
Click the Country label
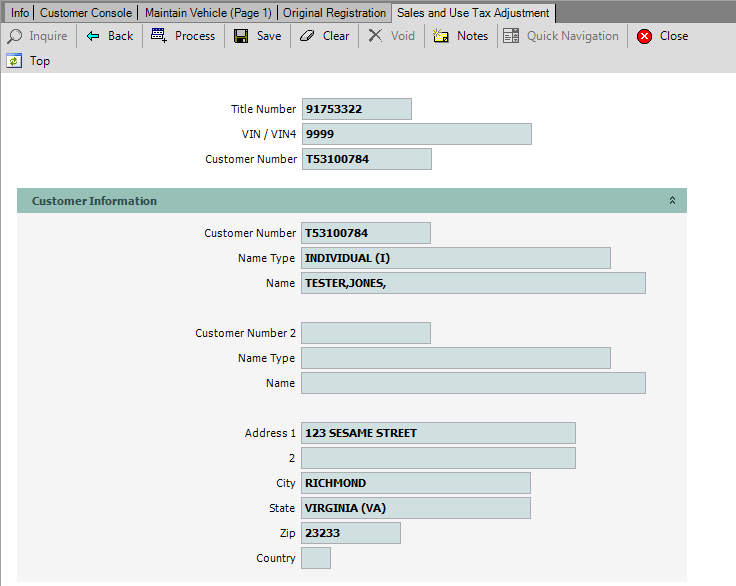point(276,558)
